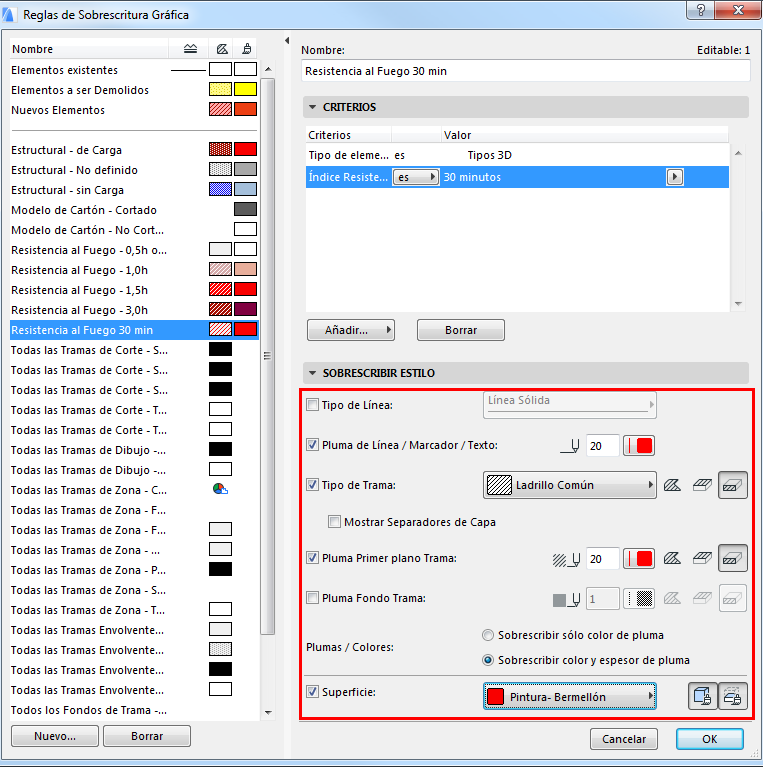Open foreground fill pen color swatch
The image size is (763, 767).
click(639, 558)
